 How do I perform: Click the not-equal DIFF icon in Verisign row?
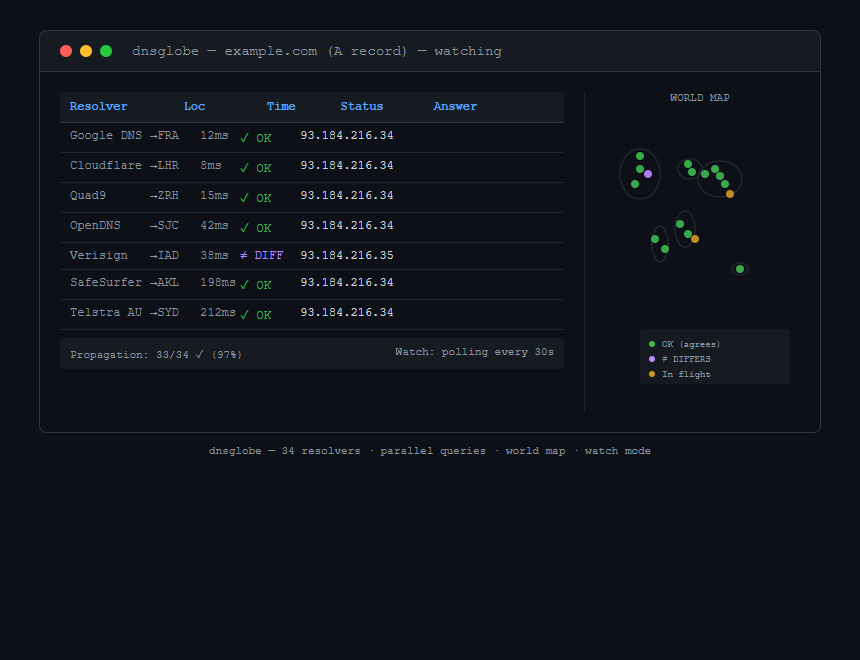click(244, 255)
